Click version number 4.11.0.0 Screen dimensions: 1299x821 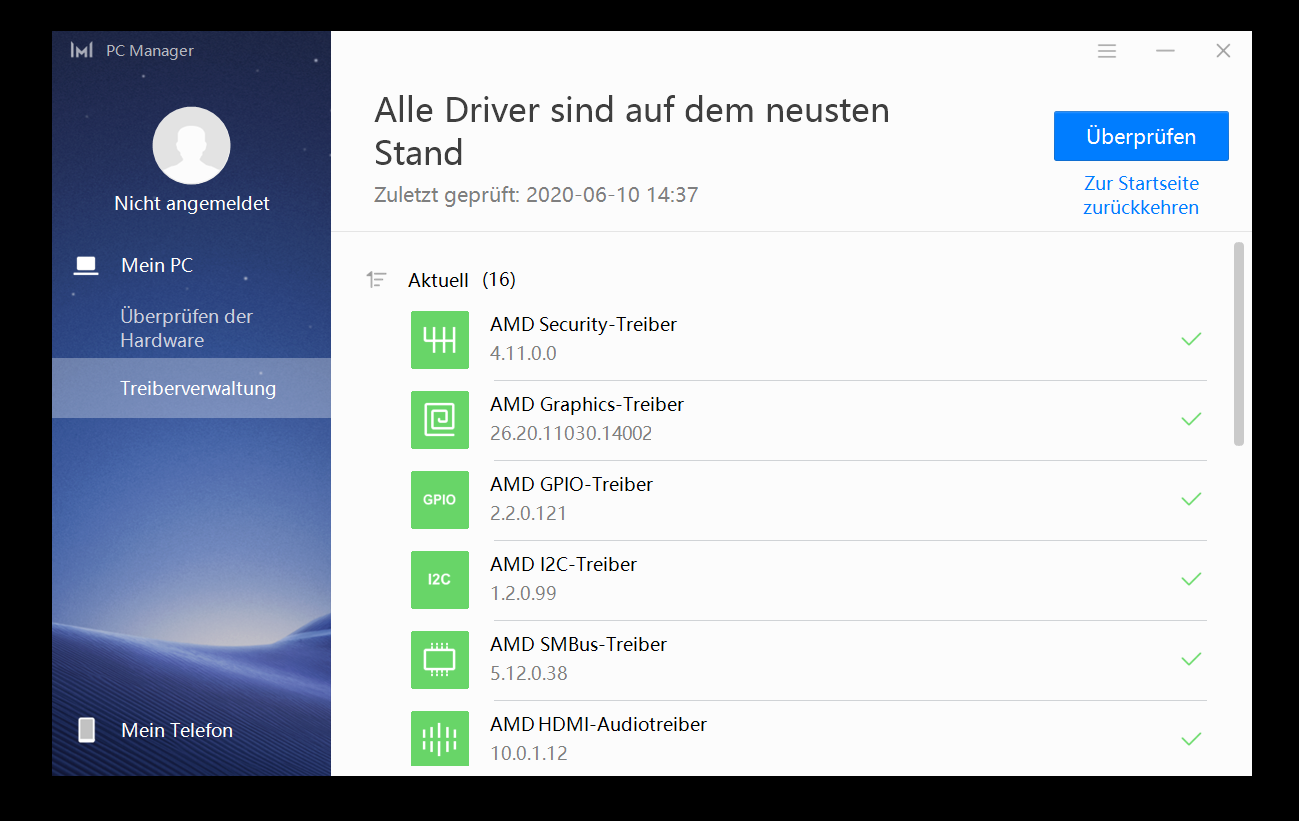point(523,354)
